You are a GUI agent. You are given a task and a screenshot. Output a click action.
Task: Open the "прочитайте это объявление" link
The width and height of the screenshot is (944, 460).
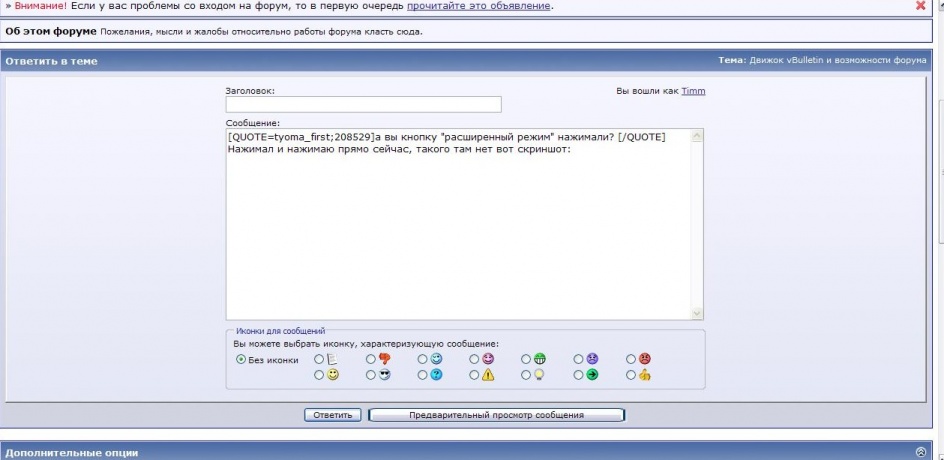click(478, 6)
